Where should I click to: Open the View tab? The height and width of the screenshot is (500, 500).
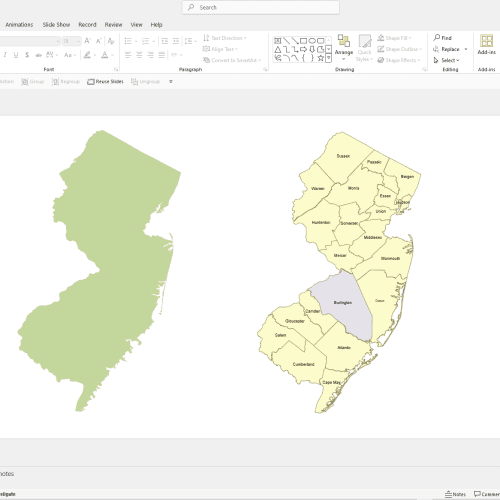136,24
